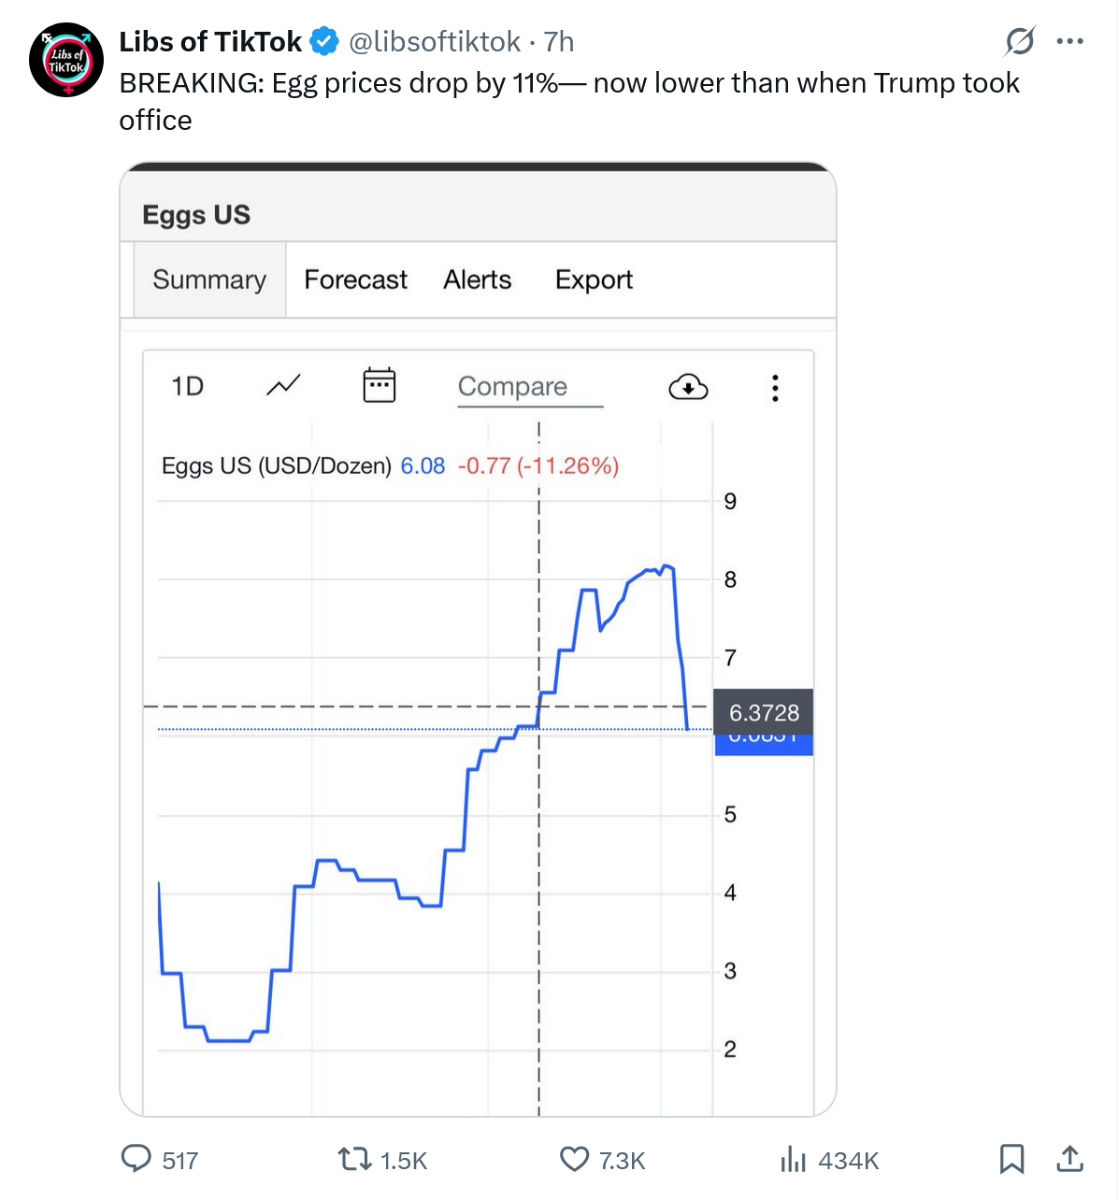Open the view analytics bar icon

click(793, 1159)
